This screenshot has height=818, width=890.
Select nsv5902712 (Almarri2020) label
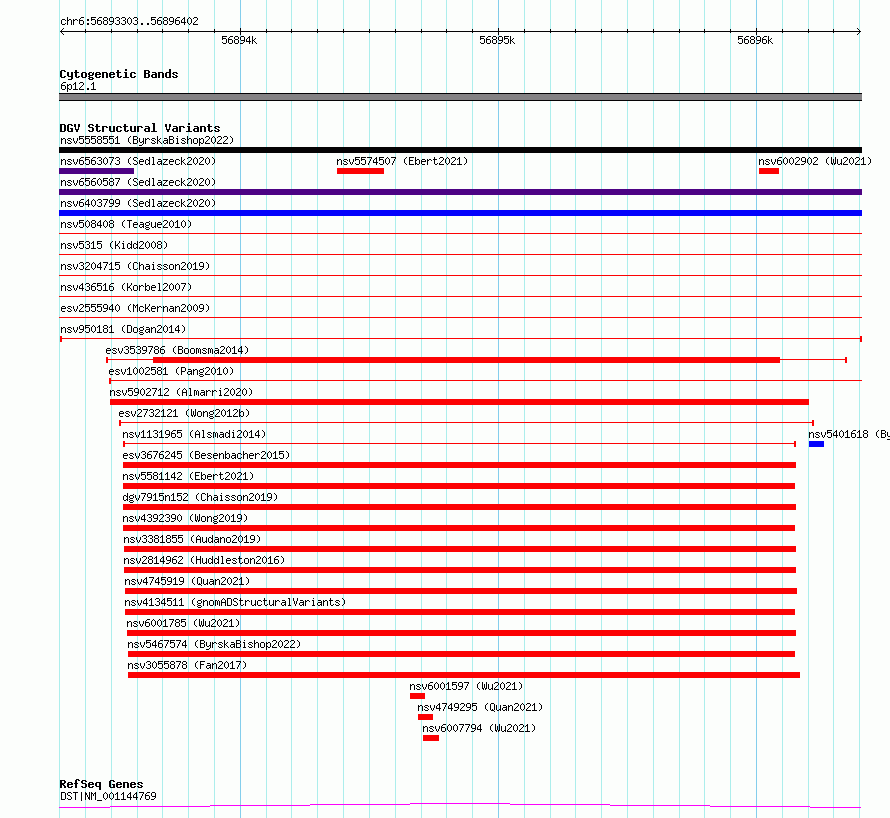pyautogui.click(x=181, y=392)
